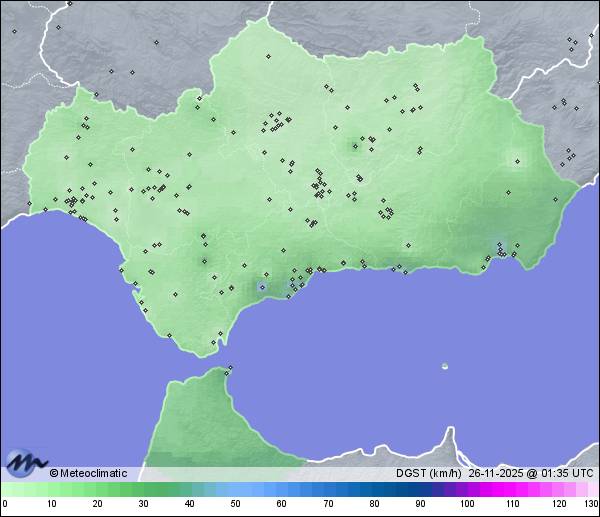Click the dark green wind spot in northeastern Andalusia

354,147
